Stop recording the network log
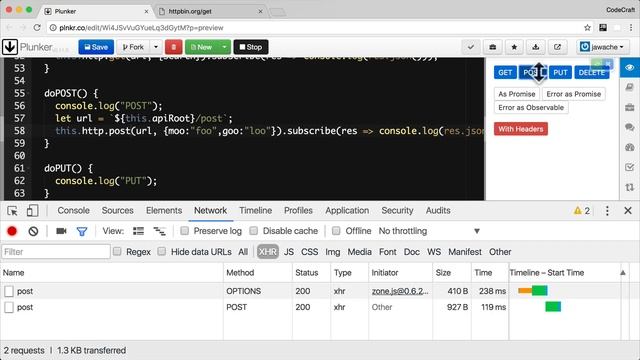 click(12, 231)
